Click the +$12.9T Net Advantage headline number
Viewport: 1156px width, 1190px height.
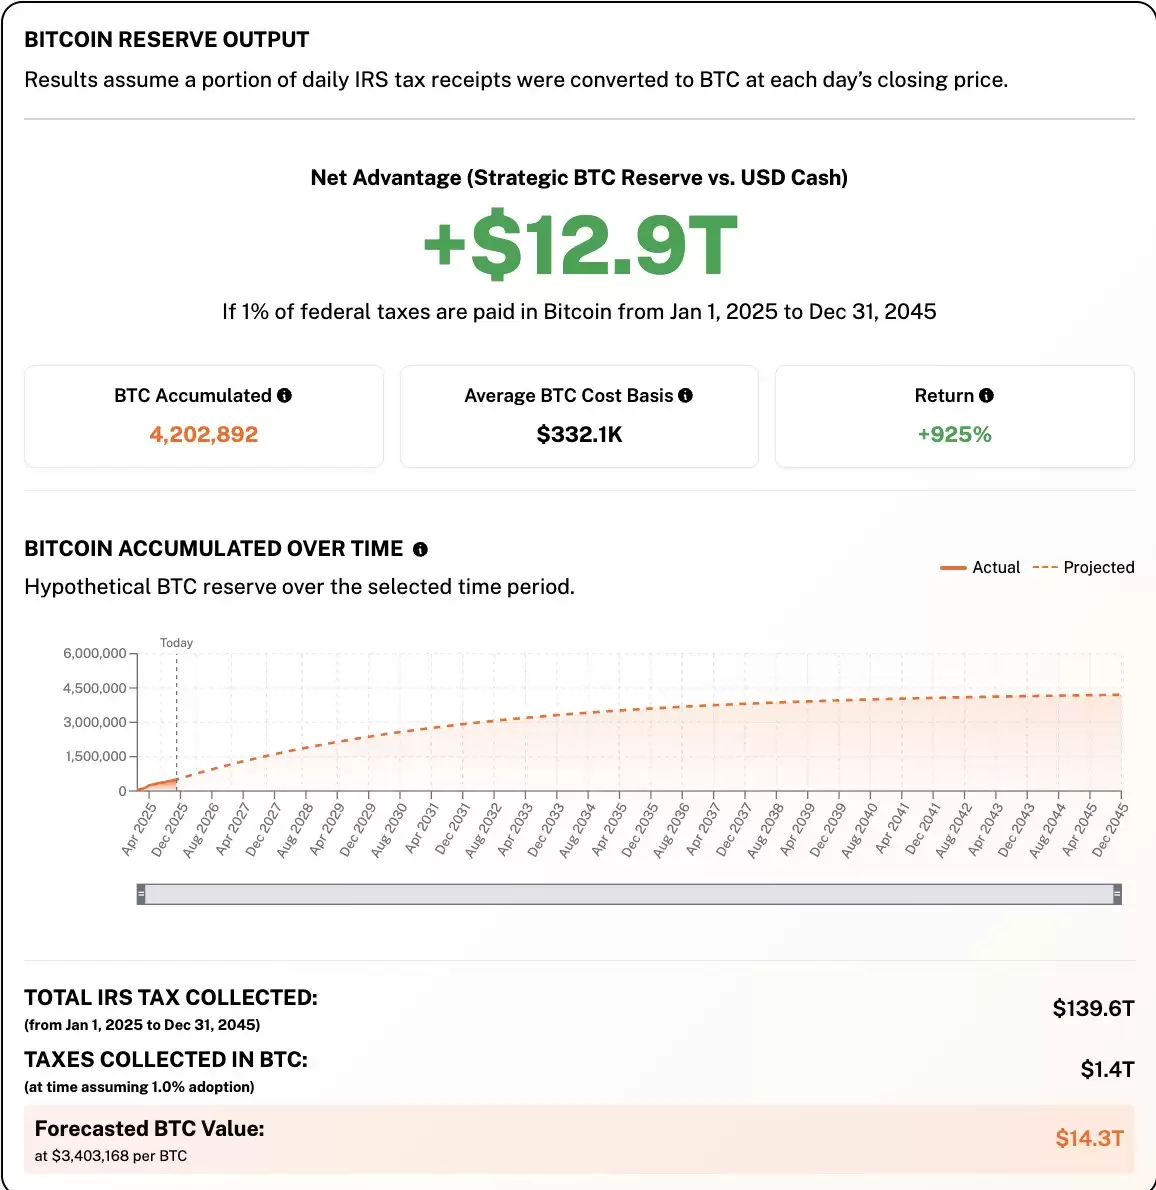click(579, 246)
